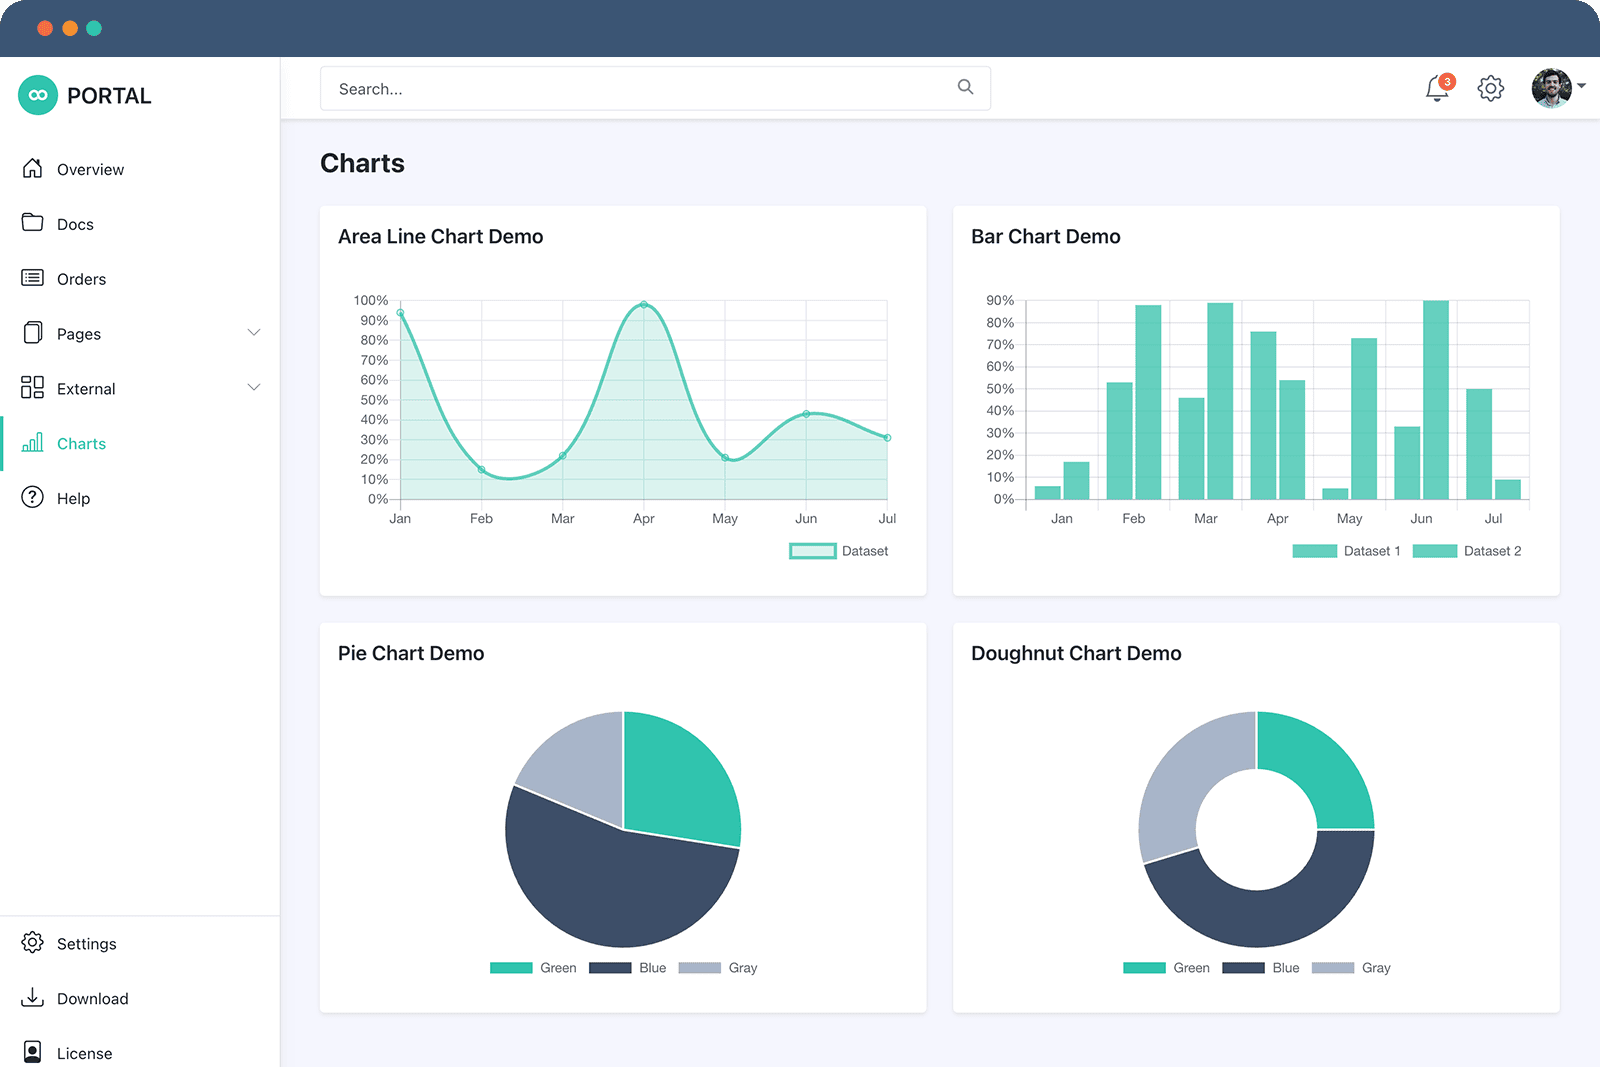Open the top bar settings gear
The width and height of the screenshot is (1600, 1067).
point(1490,88)
